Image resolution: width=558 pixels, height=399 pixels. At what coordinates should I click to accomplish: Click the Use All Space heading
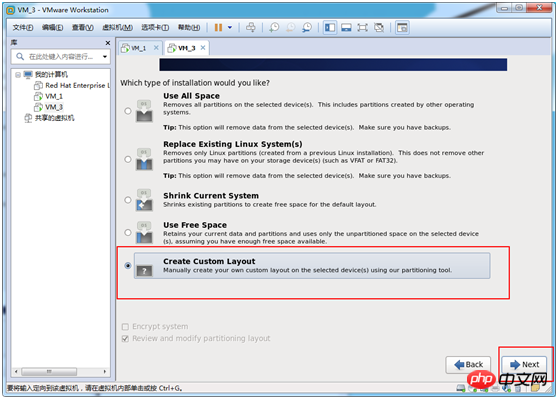tap(191, 96)
